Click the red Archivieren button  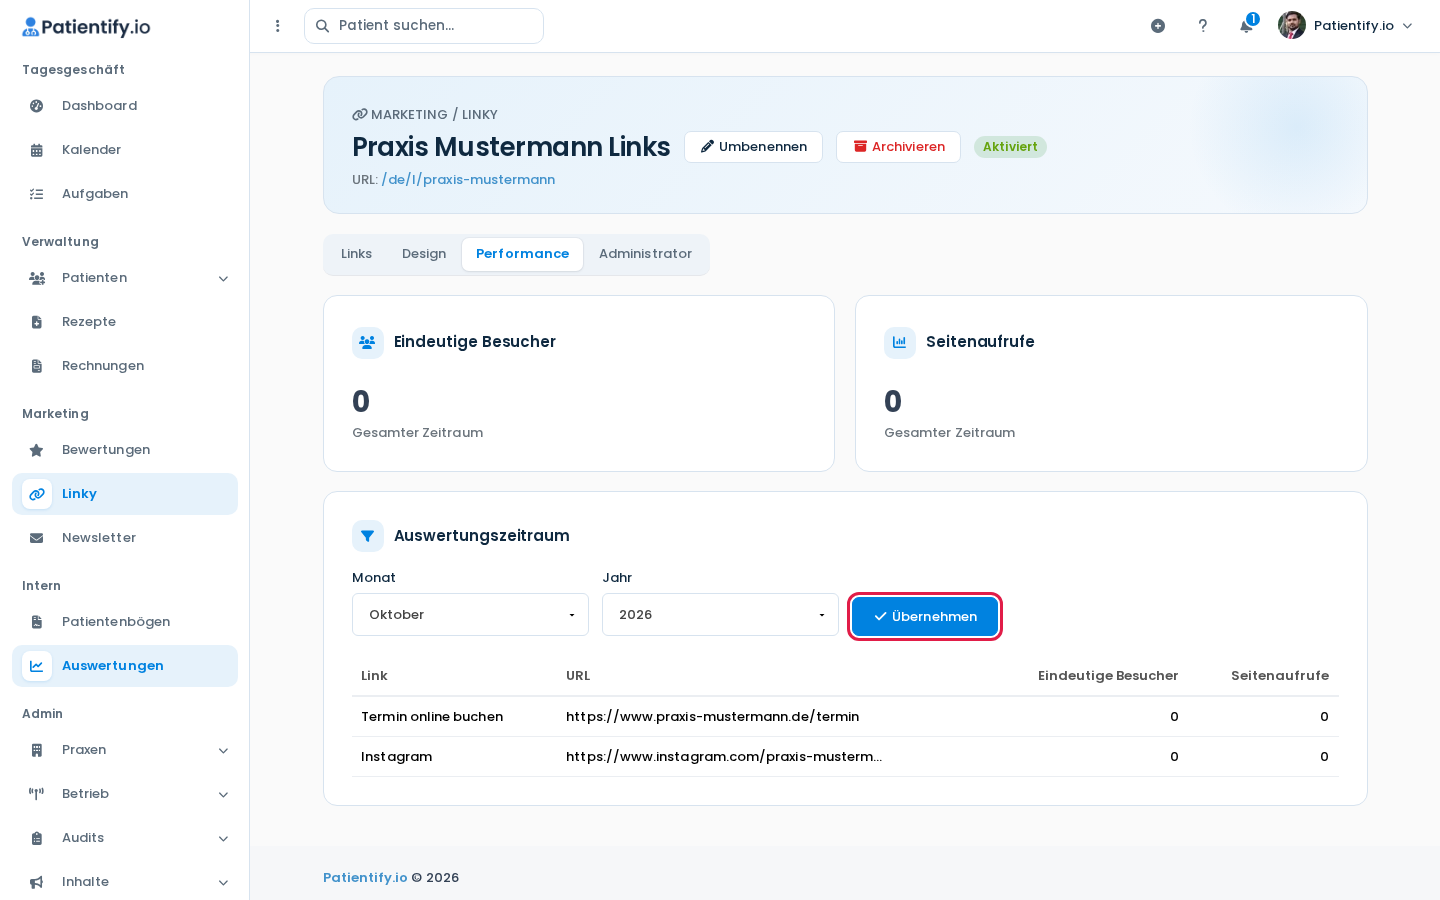click(898, 147)
